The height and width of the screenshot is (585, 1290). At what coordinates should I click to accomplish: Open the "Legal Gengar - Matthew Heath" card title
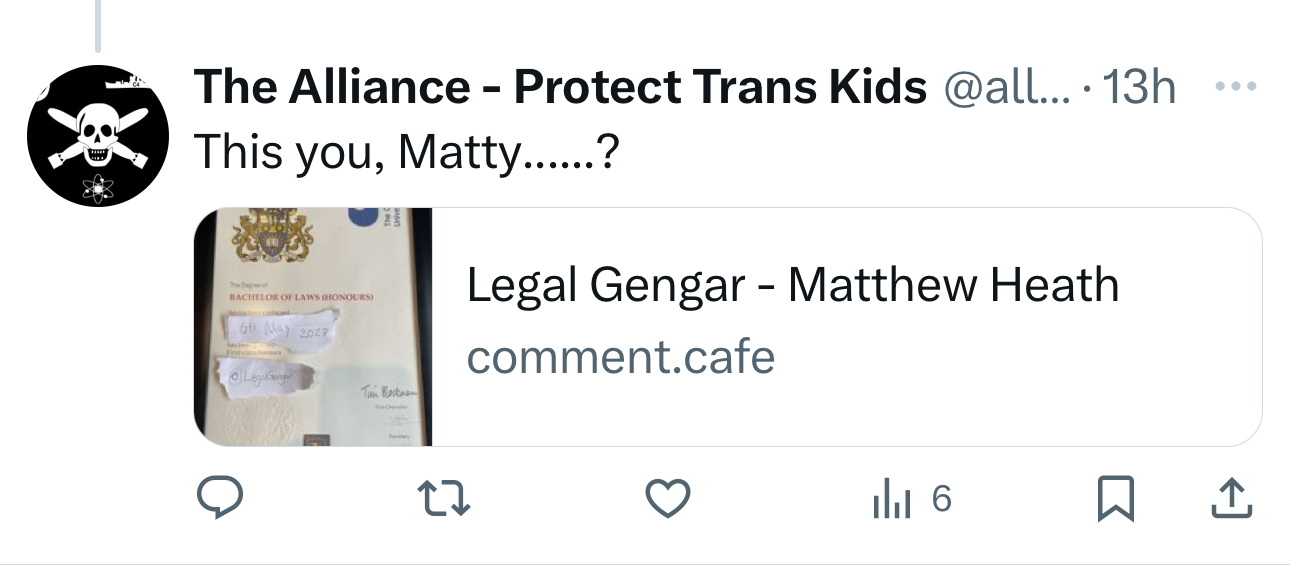[x=792, y=286]
